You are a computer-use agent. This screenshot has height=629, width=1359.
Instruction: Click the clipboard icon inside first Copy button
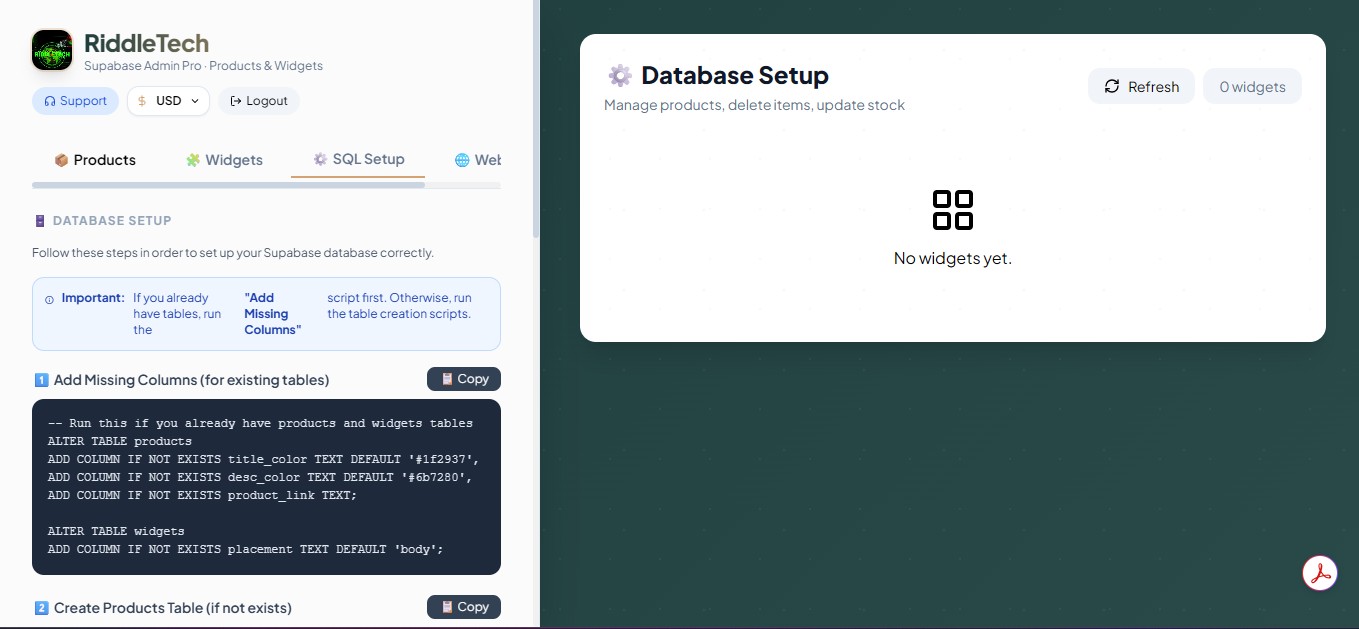(x=446, y=379)
